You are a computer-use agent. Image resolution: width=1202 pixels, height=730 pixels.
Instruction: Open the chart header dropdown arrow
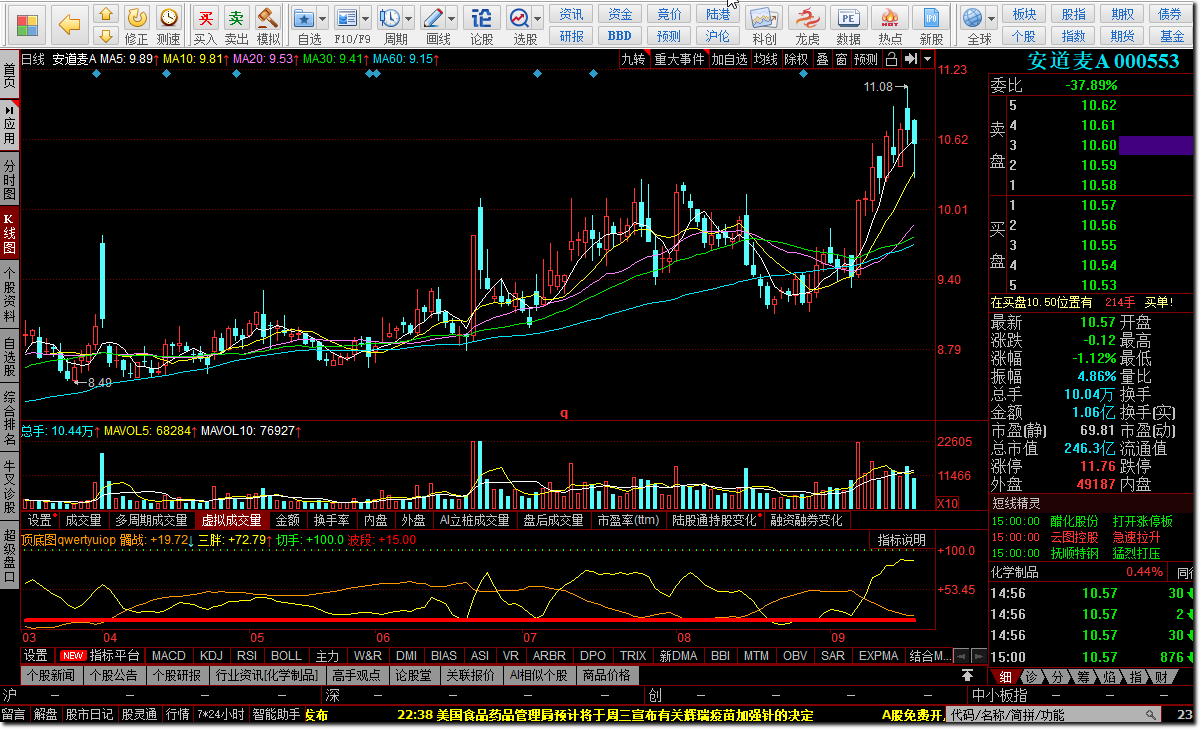point(928,59)
